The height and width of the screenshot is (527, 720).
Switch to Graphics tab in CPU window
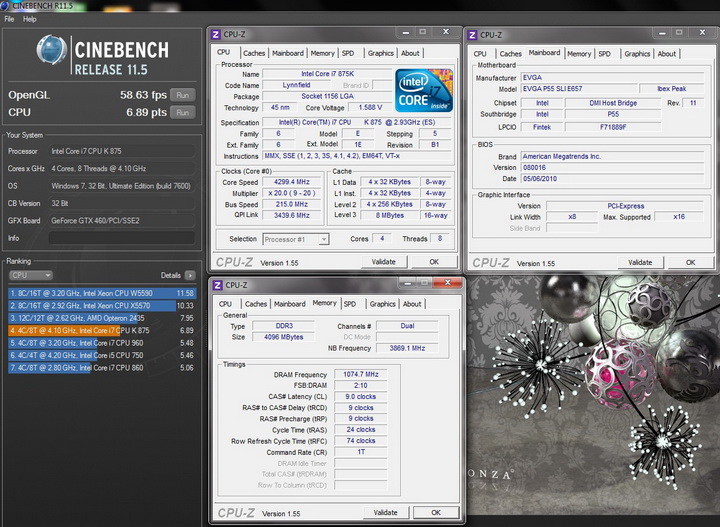tap(381, 53)
